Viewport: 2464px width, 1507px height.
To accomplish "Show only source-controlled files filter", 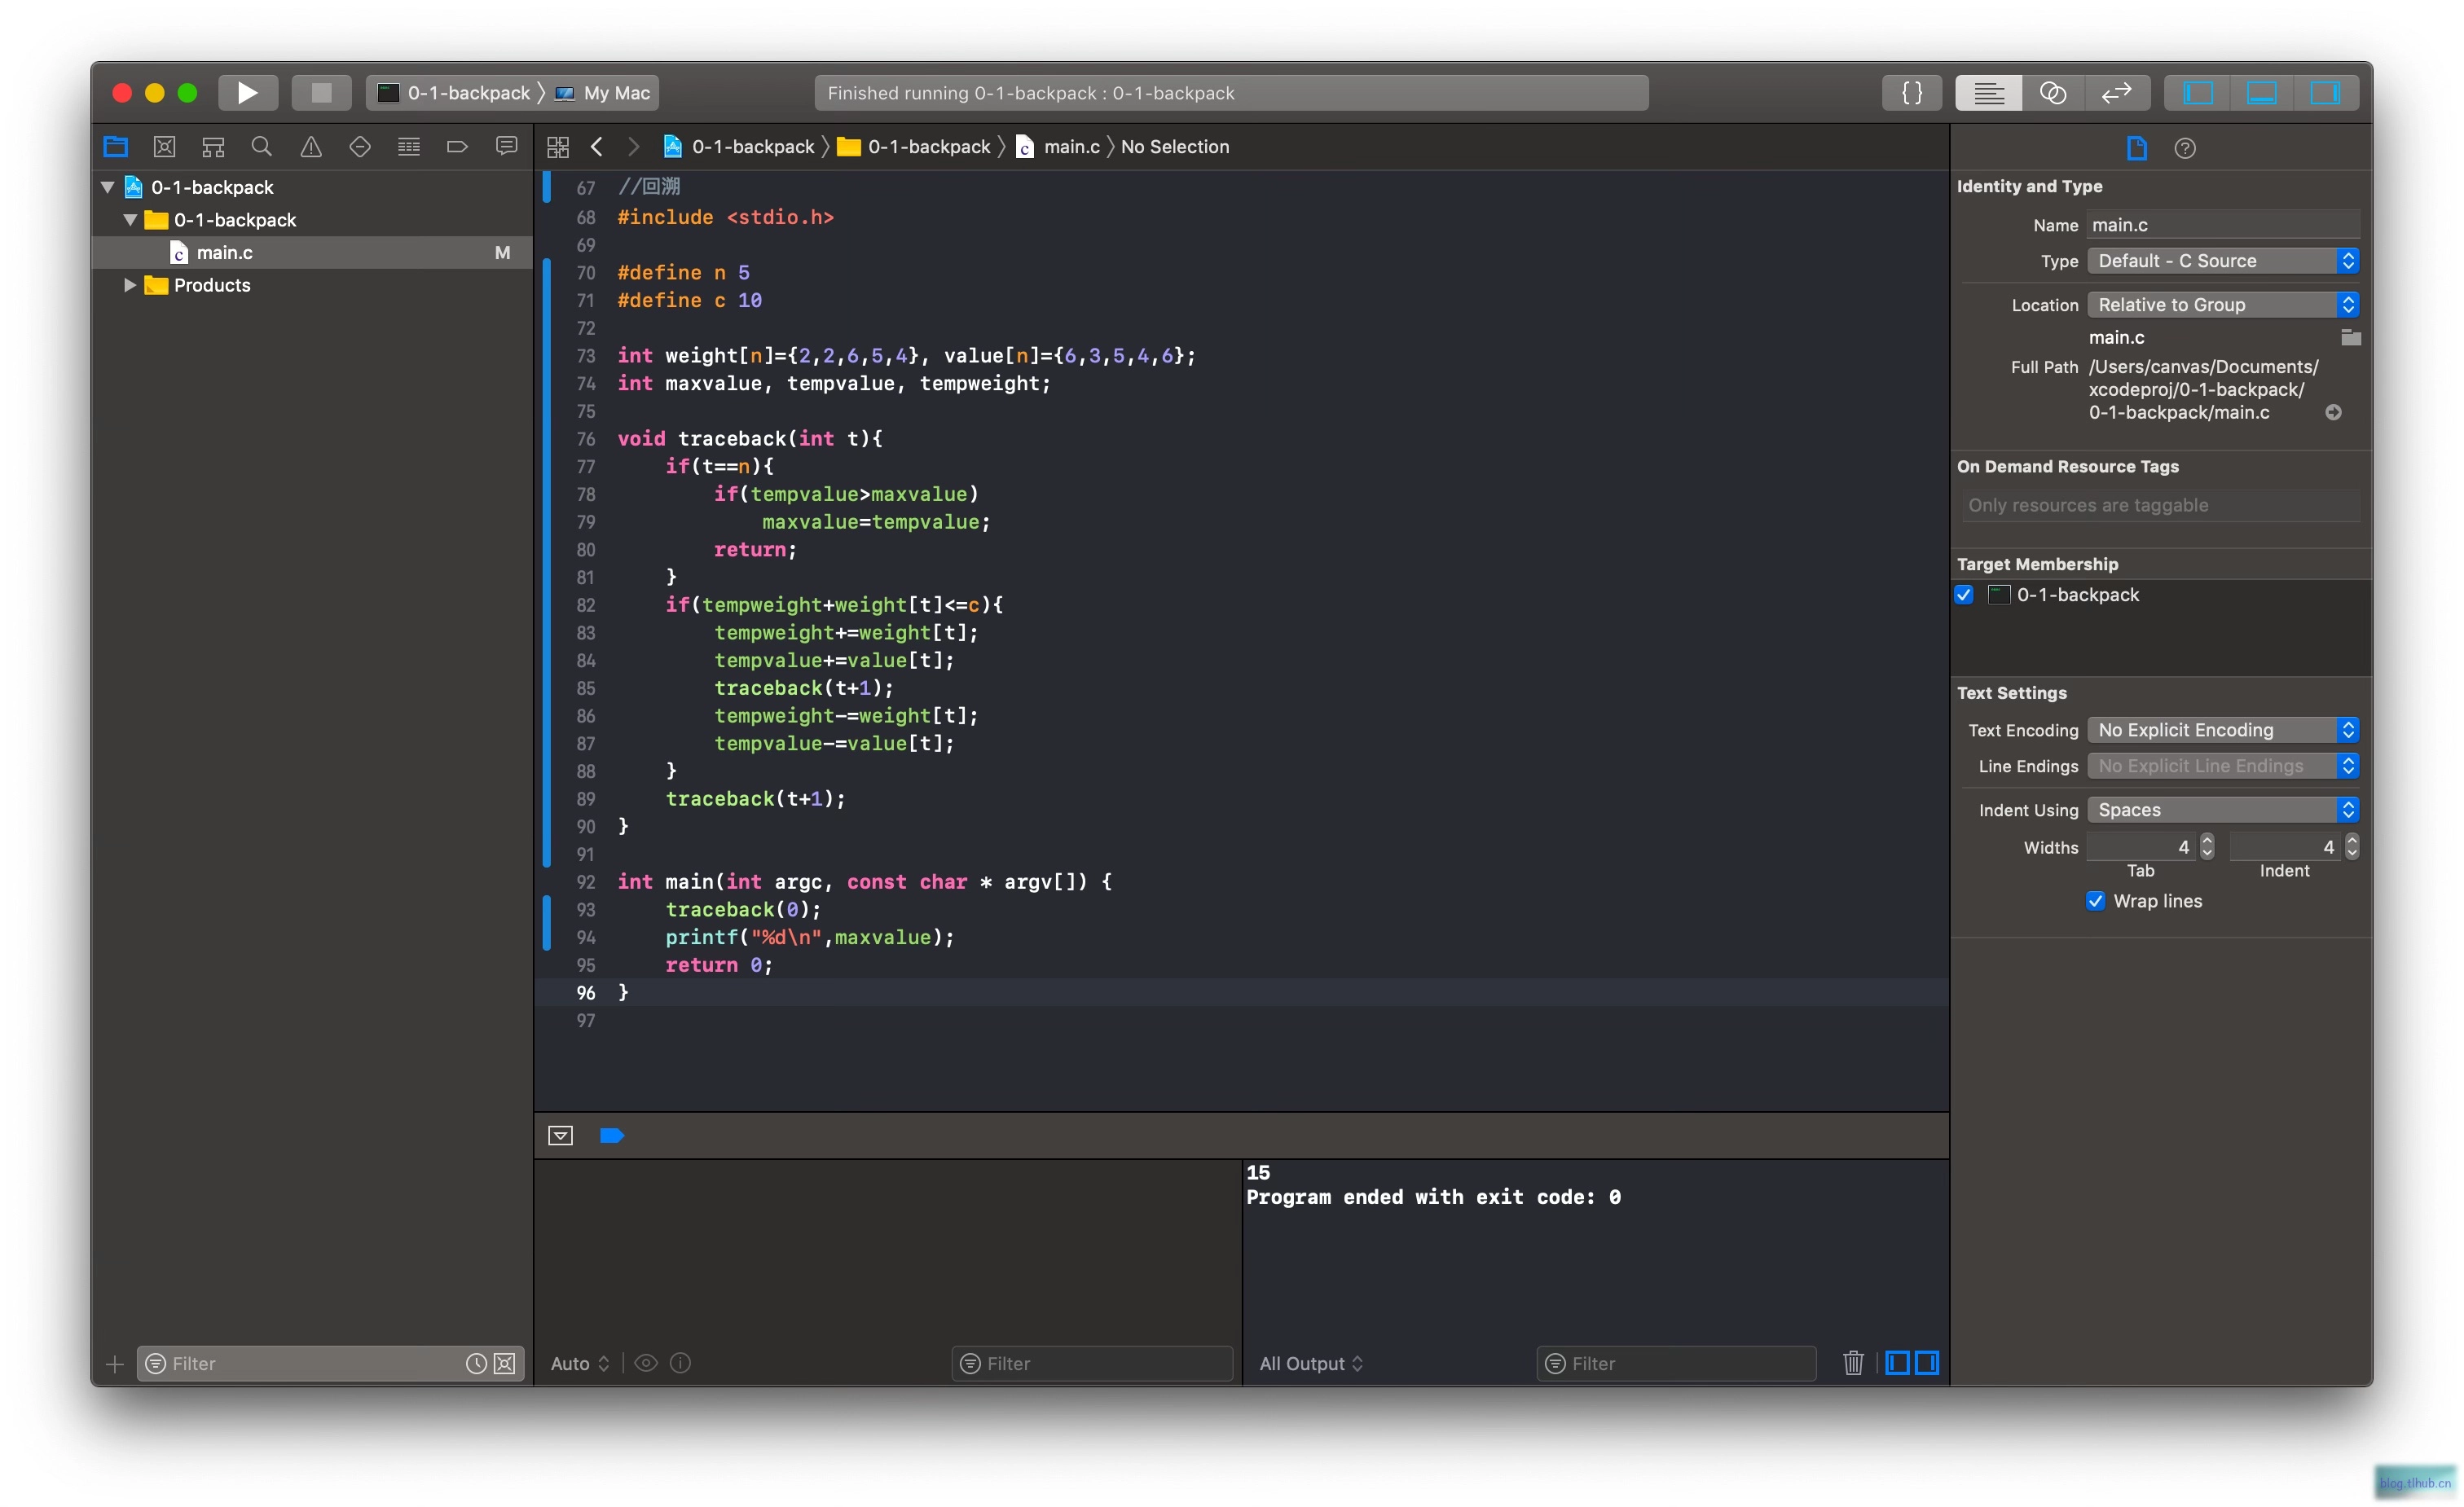I will [505, 1364].
